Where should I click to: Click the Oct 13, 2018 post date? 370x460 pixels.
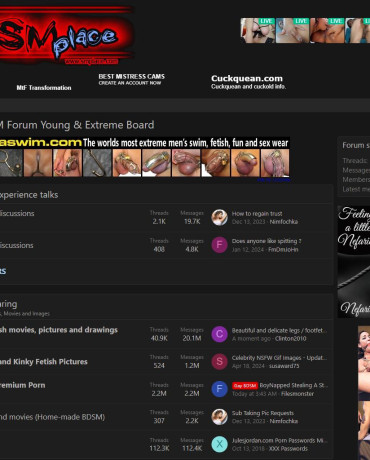click(x=248, y=449)
